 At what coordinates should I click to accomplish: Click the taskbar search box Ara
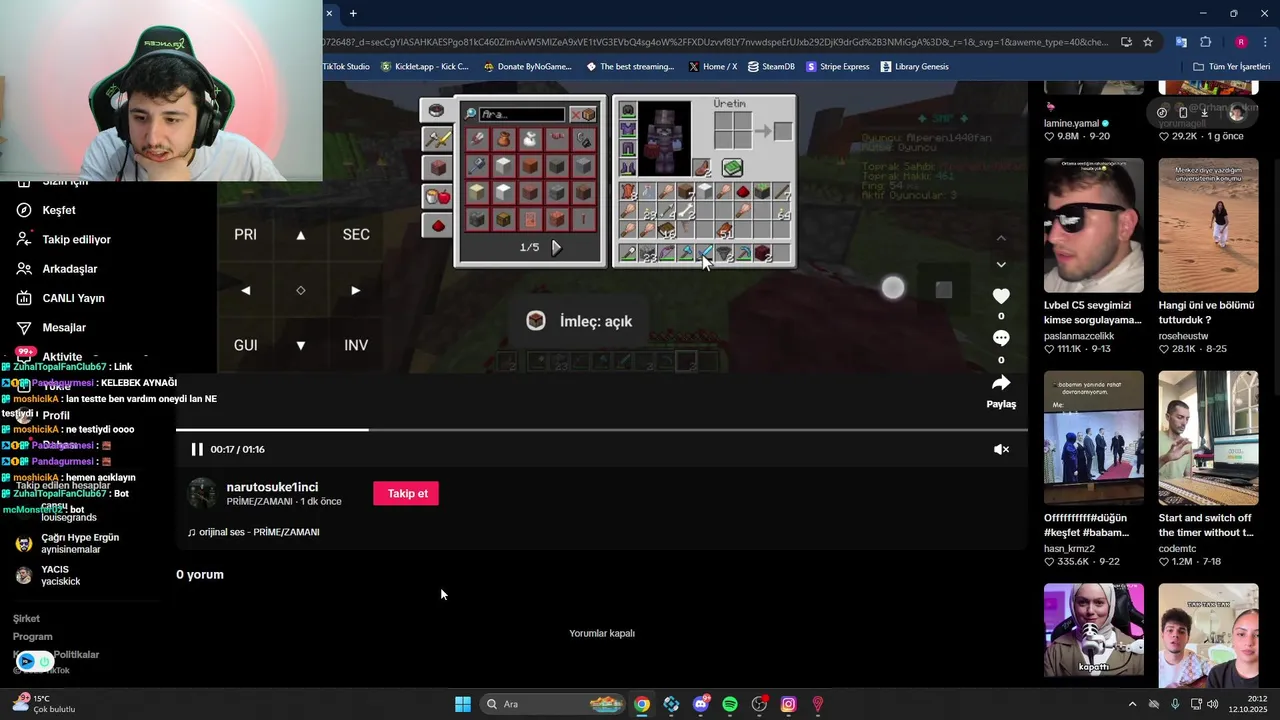point(554,704)
